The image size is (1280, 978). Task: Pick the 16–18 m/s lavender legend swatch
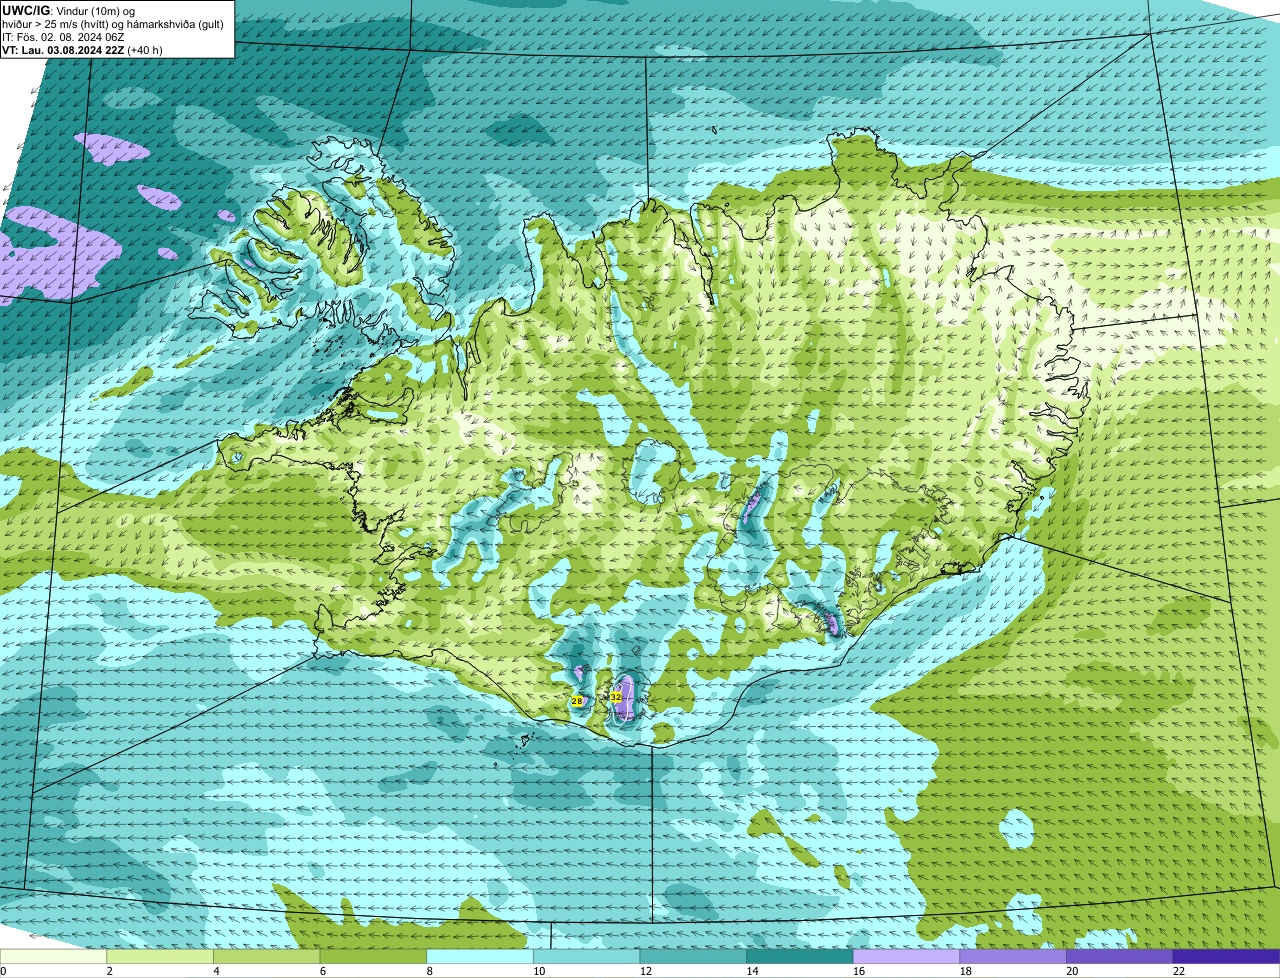click(906, 956)
